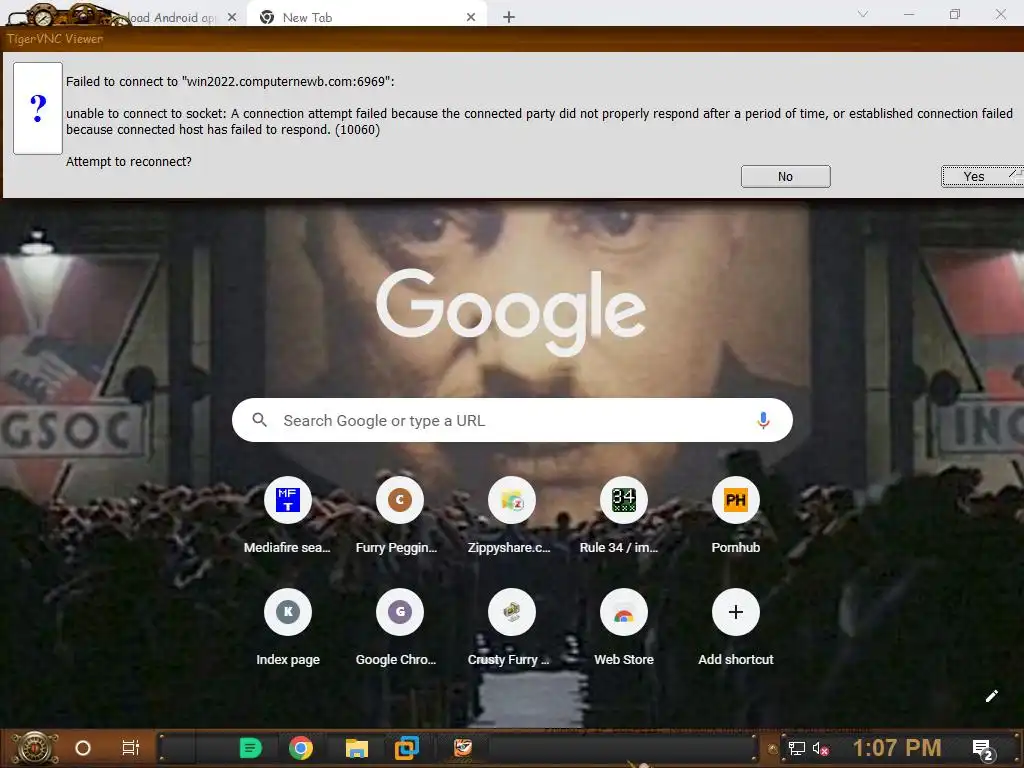
Task: Click Yes to attempt reconnecting
Action: tap(982, 176)
